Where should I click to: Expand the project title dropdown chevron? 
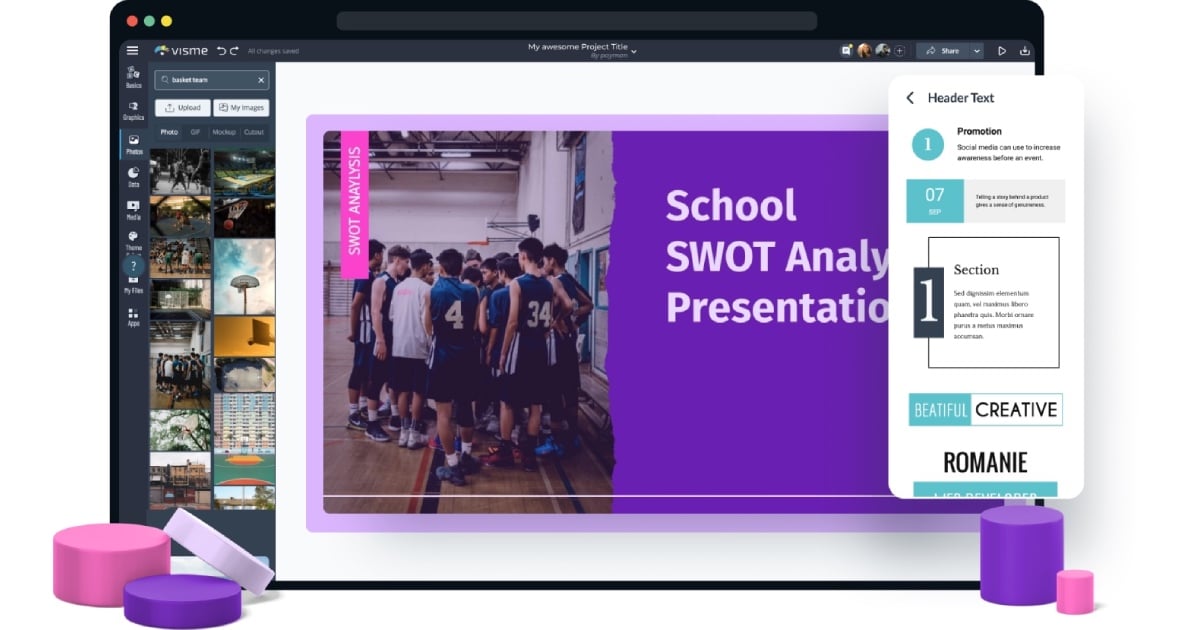[634, 50]
